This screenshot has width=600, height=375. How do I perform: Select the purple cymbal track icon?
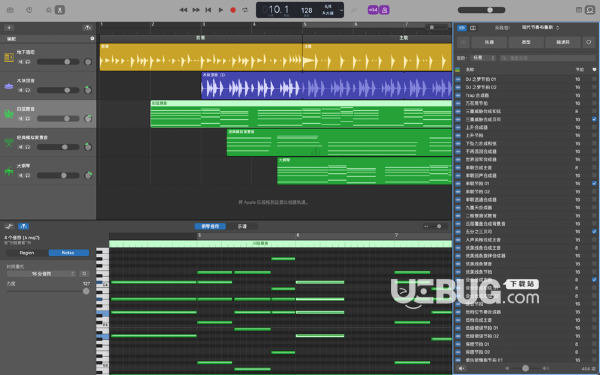pos(9,86)
